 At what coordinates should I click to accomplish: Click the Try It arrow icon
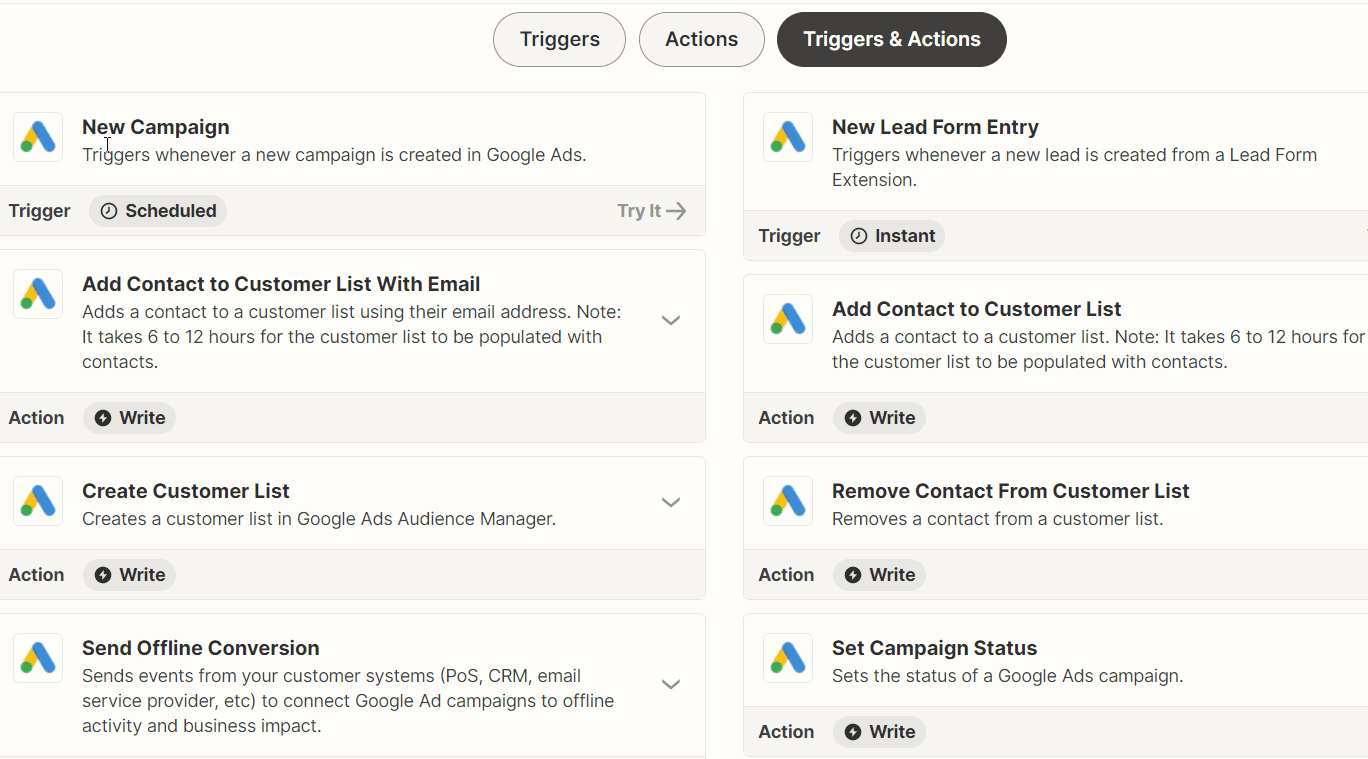pyautogui.click(x=677, y=211)
